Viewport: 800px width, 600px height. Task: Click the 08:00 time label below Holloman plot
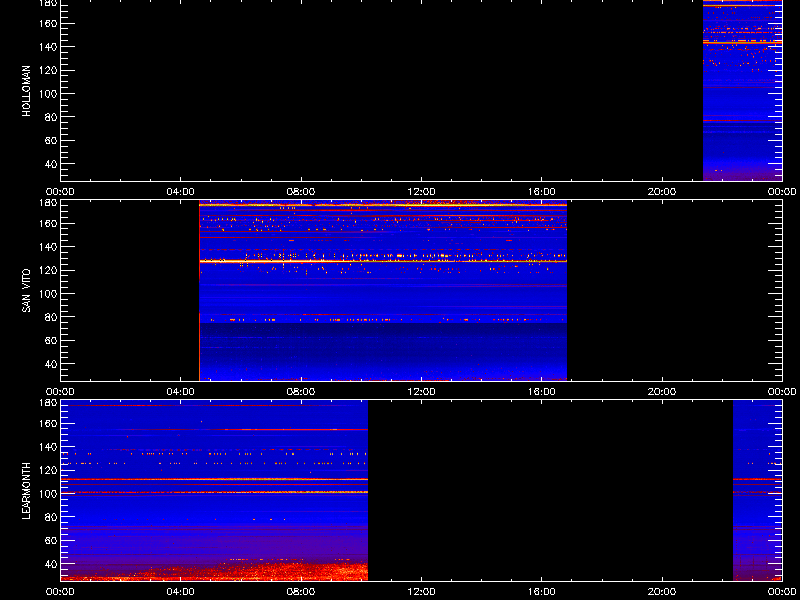pyautogui.click(x=301, y=192)
